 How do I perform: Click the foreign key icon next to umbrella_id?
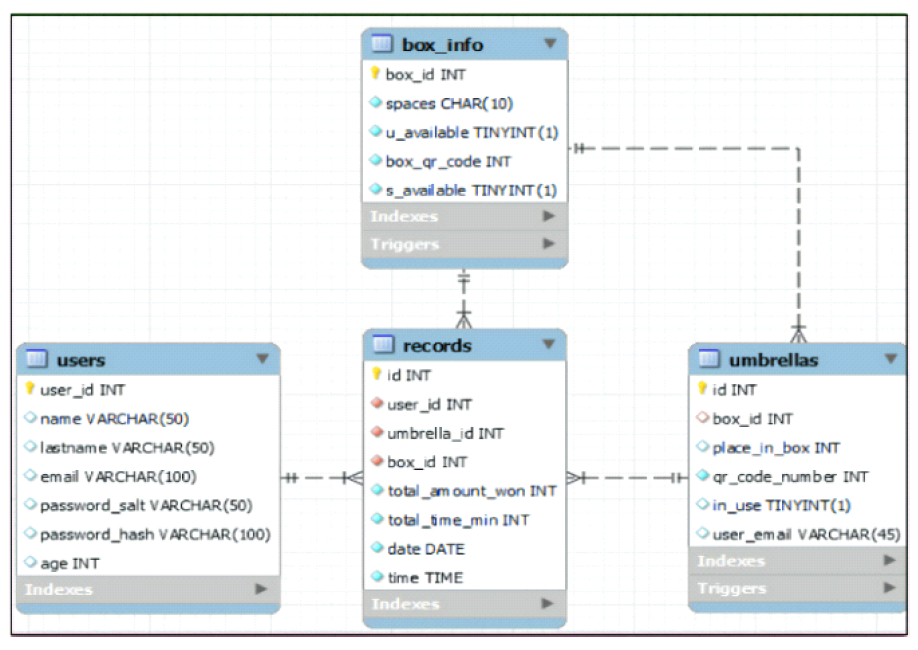click(x=376, y=433)
